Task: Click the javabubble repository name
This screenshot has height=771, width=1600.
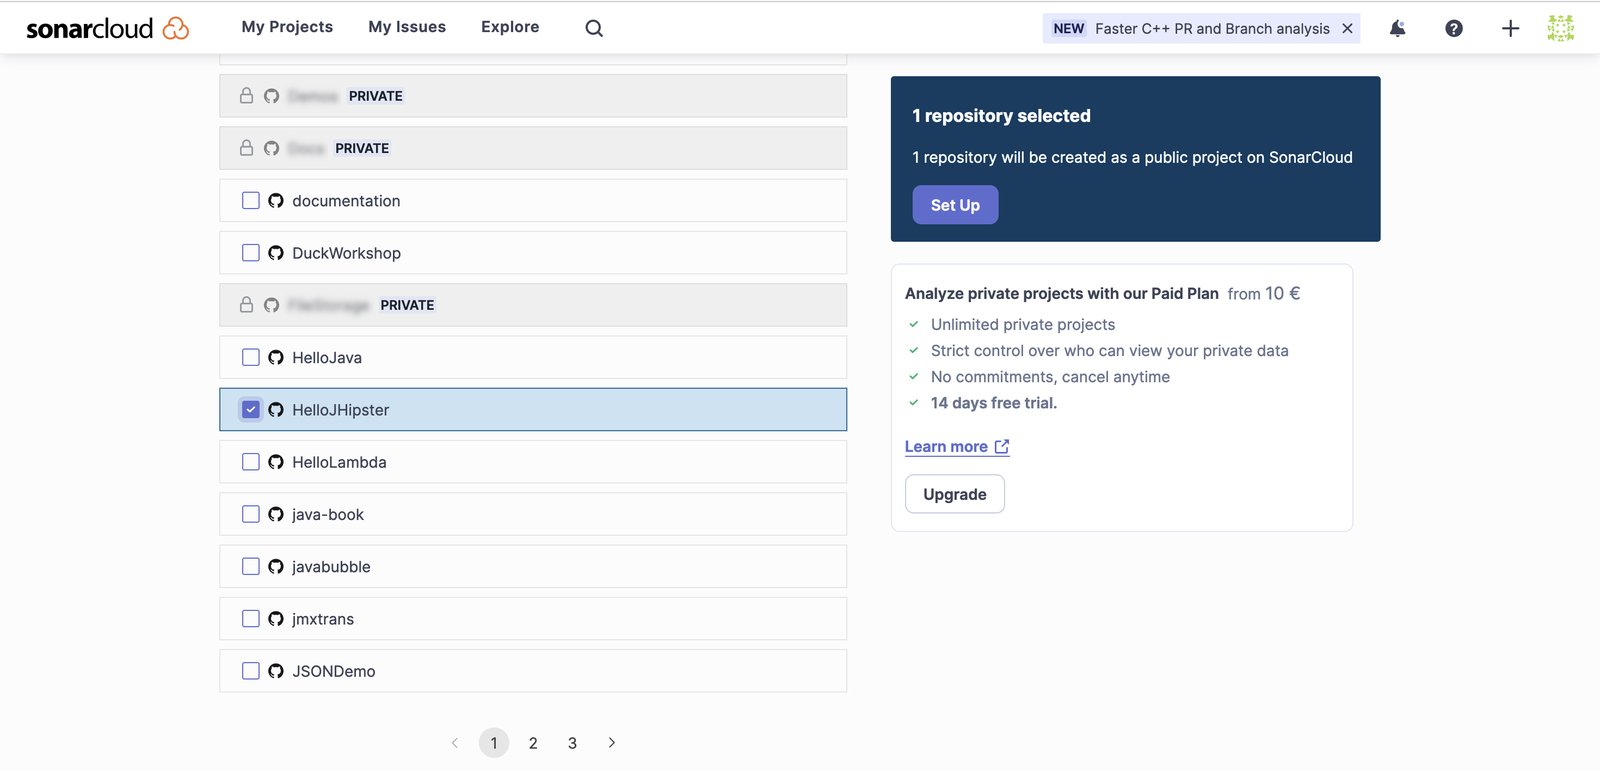Action: (331, 566)
